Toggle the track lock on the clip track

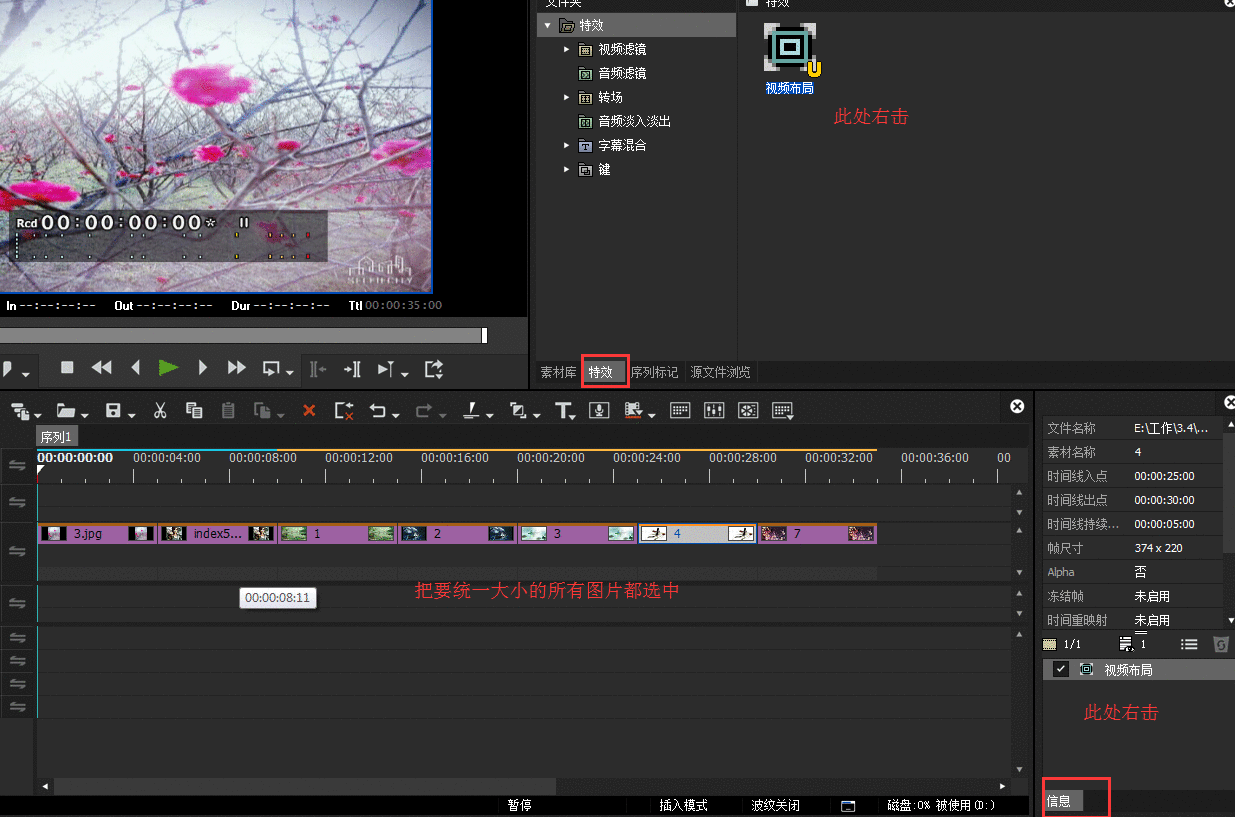17,551
